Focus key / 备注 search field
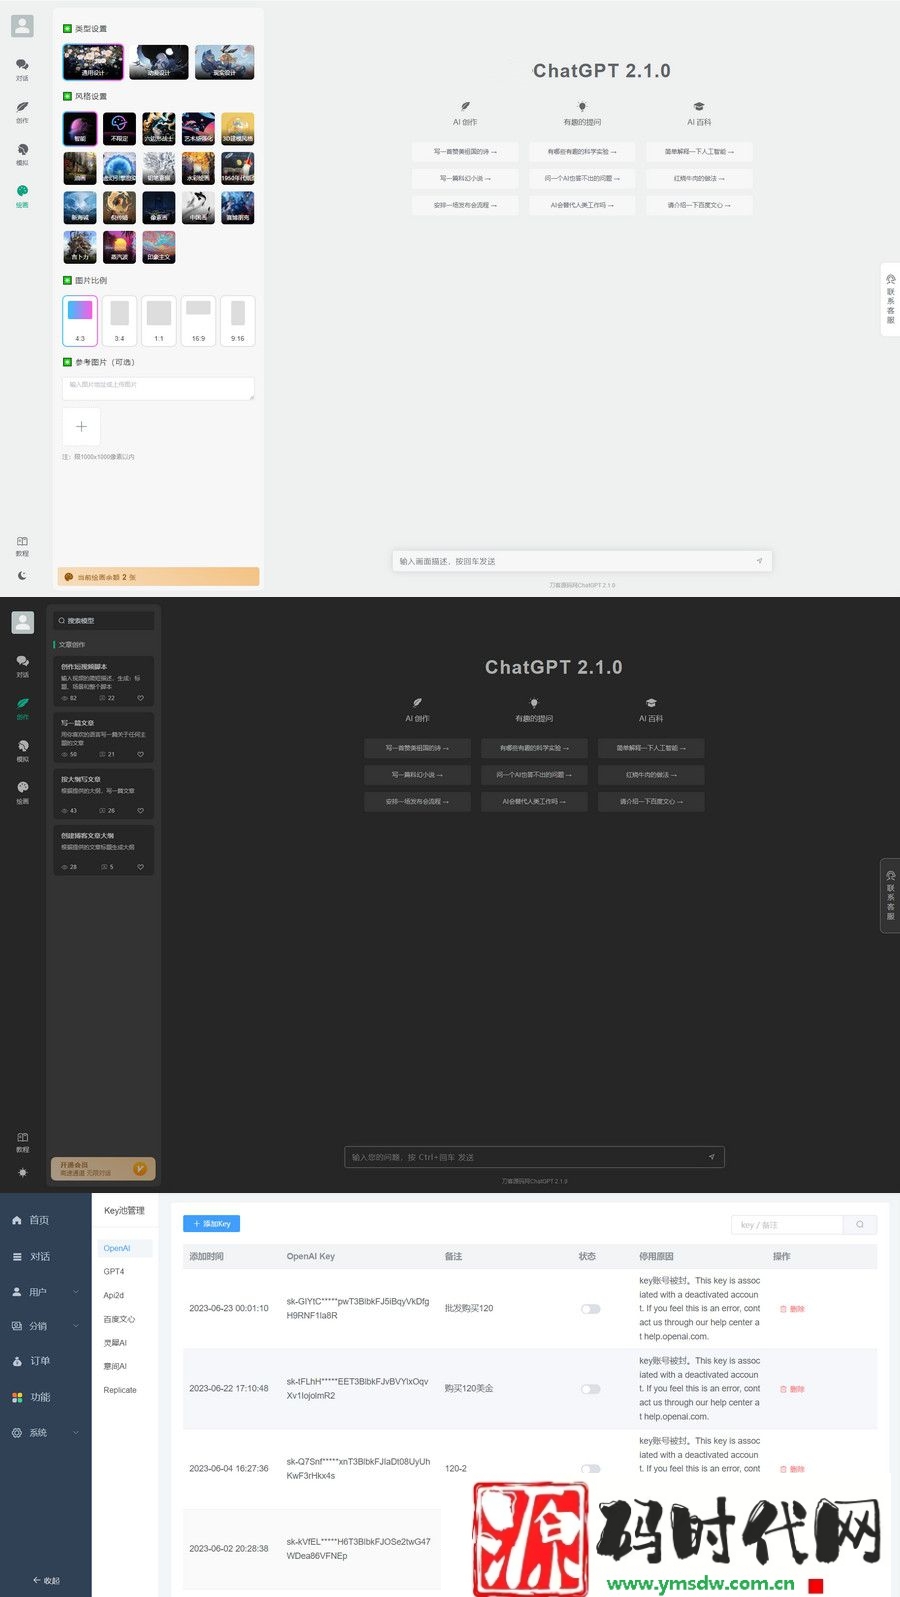 787,1224
